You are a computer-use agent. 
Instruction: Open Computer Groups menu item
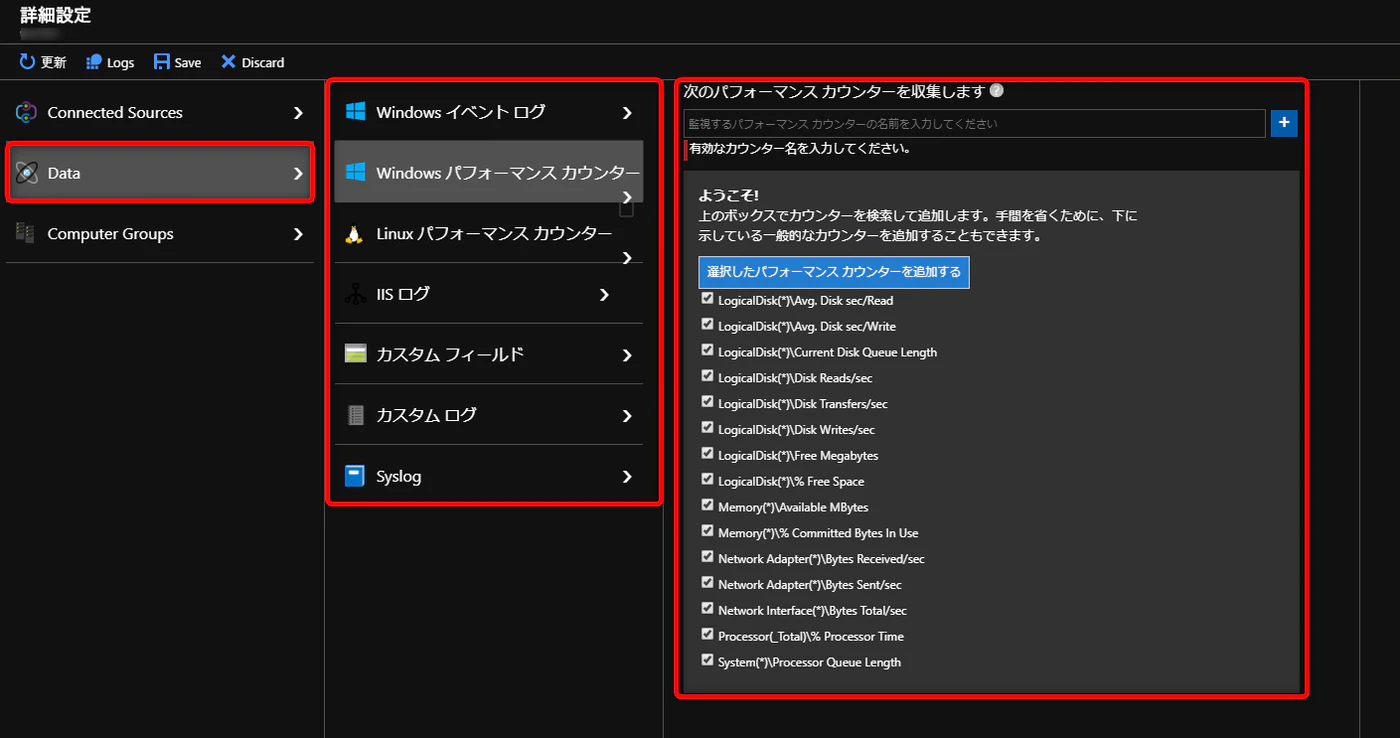[160, 234]
